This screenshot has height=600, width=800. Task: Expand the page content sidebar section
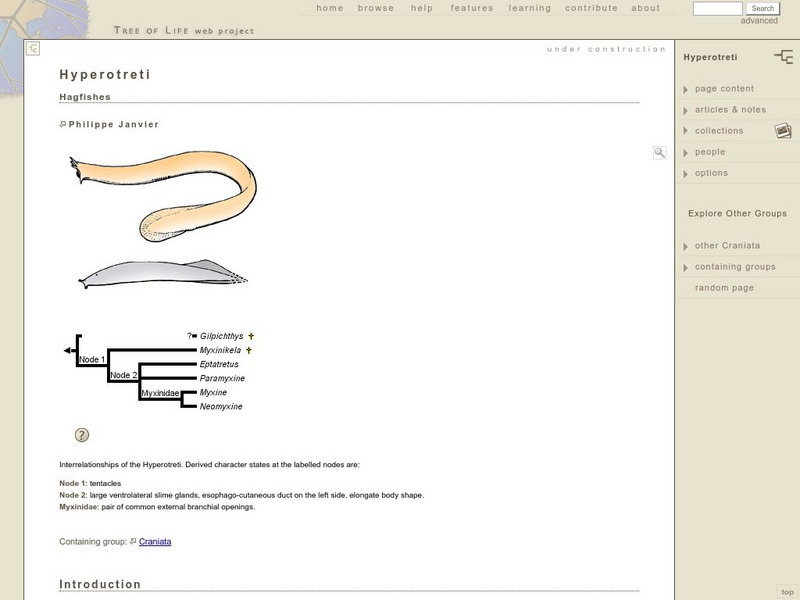pyautogui.click(x=722, y=87)
